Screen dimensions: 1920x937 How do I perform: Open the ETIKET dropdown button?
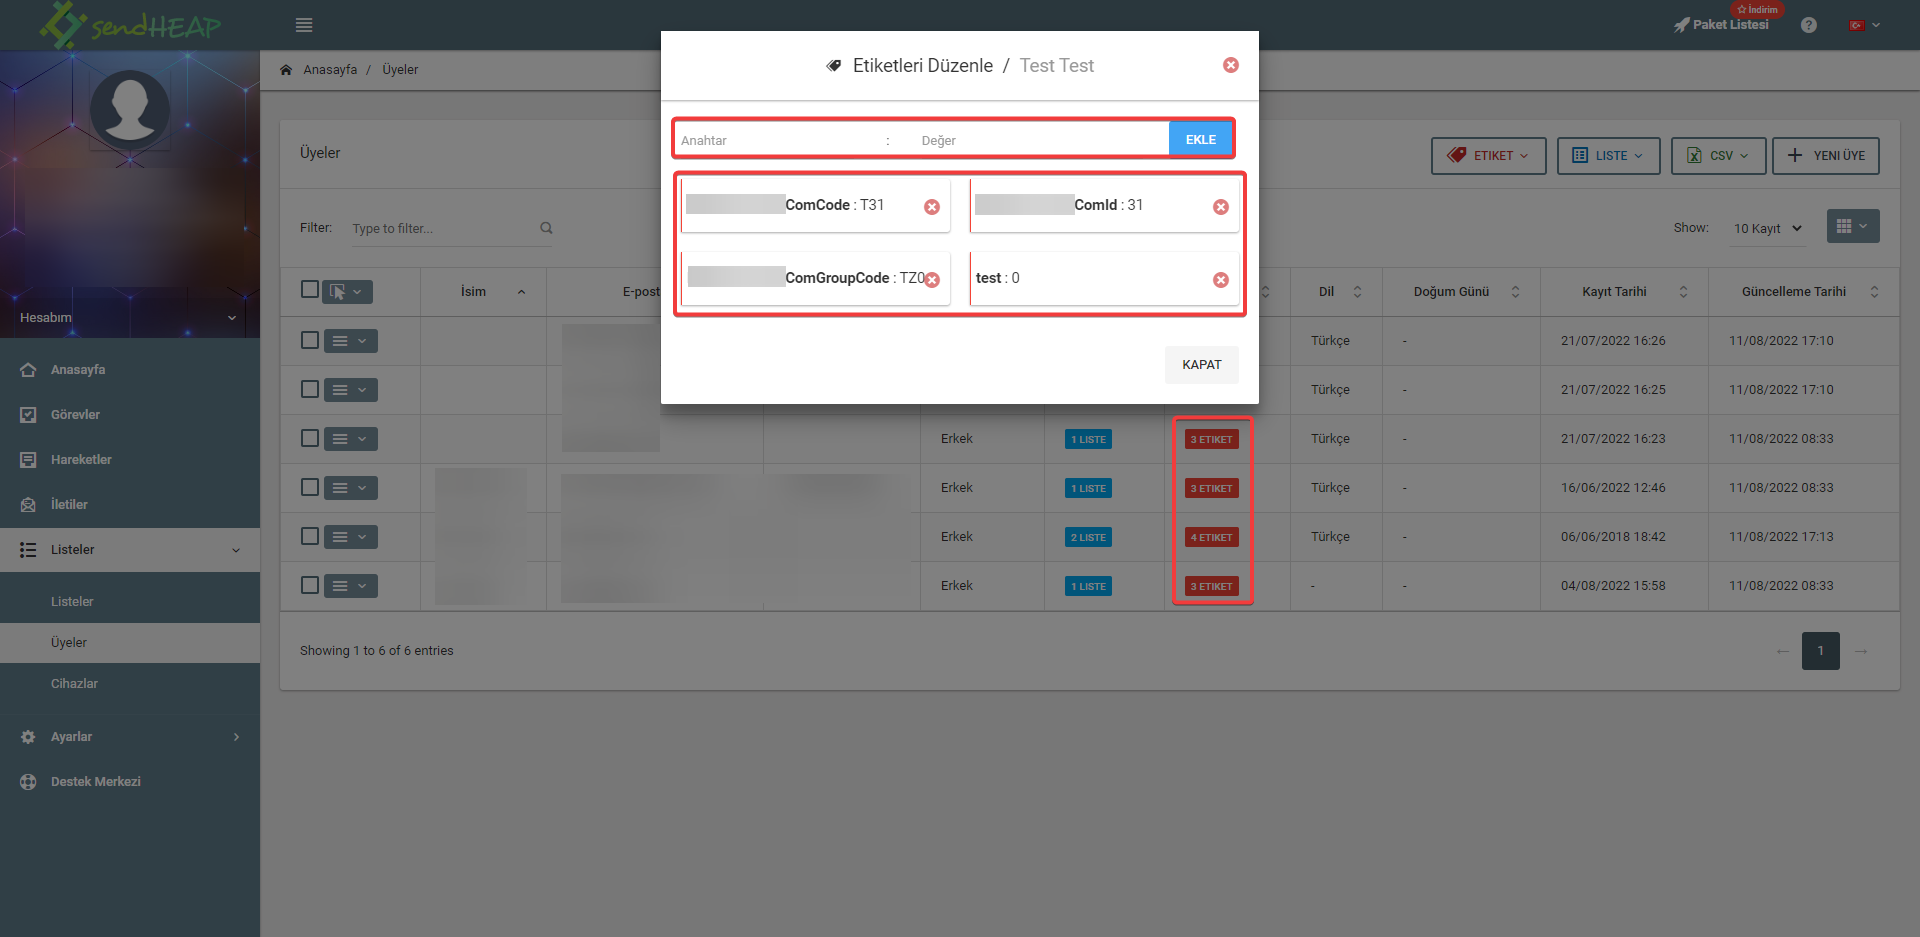[x=1488, y=156]
